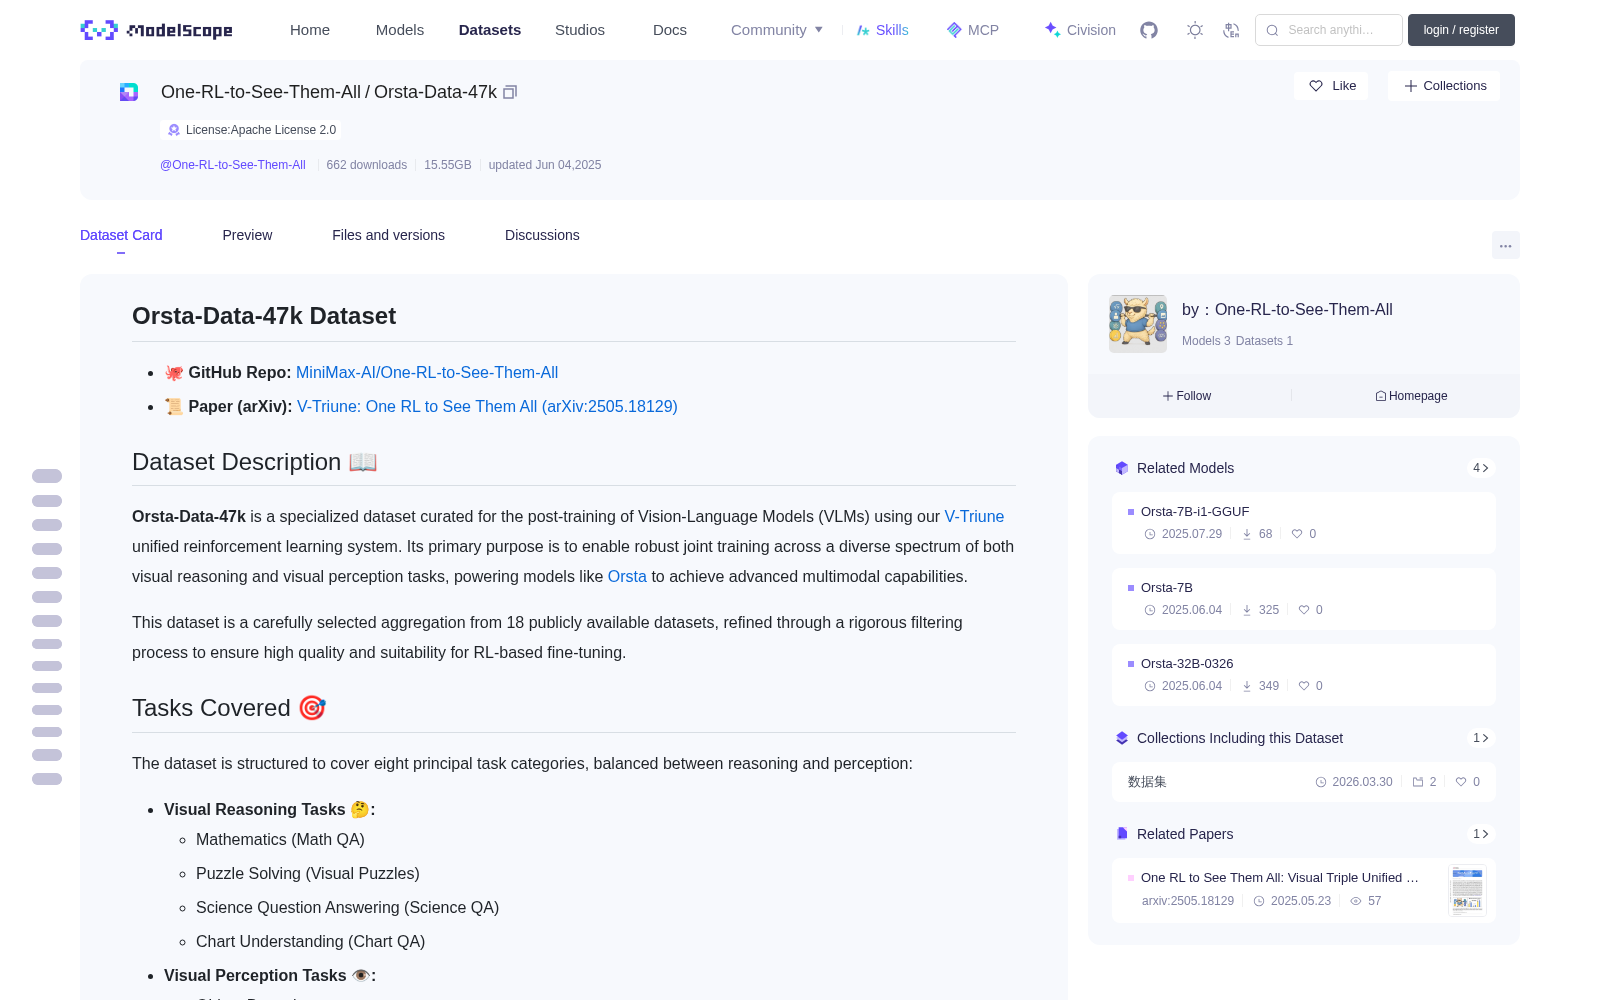Open the Related Papers thumbnail preview
The image size is (1600, 1000).
tap(1467, 889)
